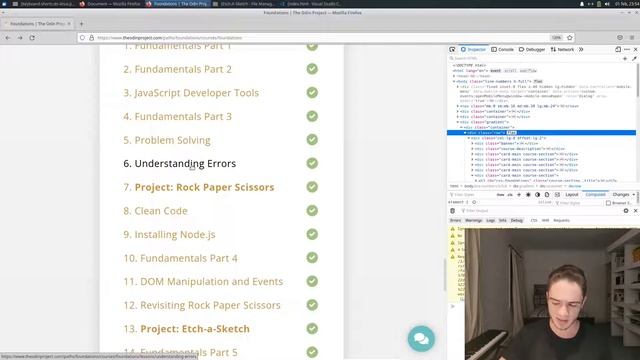Open the Changes tab
The height and width of the screenshot is (360, 640).
click(x=621, y=195)
